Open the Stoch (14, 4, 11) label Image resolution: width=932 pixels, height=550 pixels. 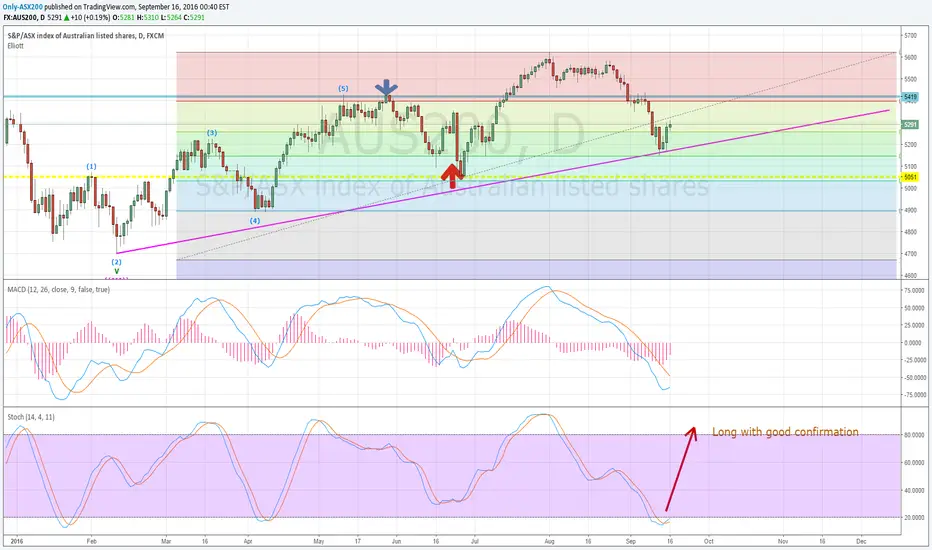[x=31, y=417]
